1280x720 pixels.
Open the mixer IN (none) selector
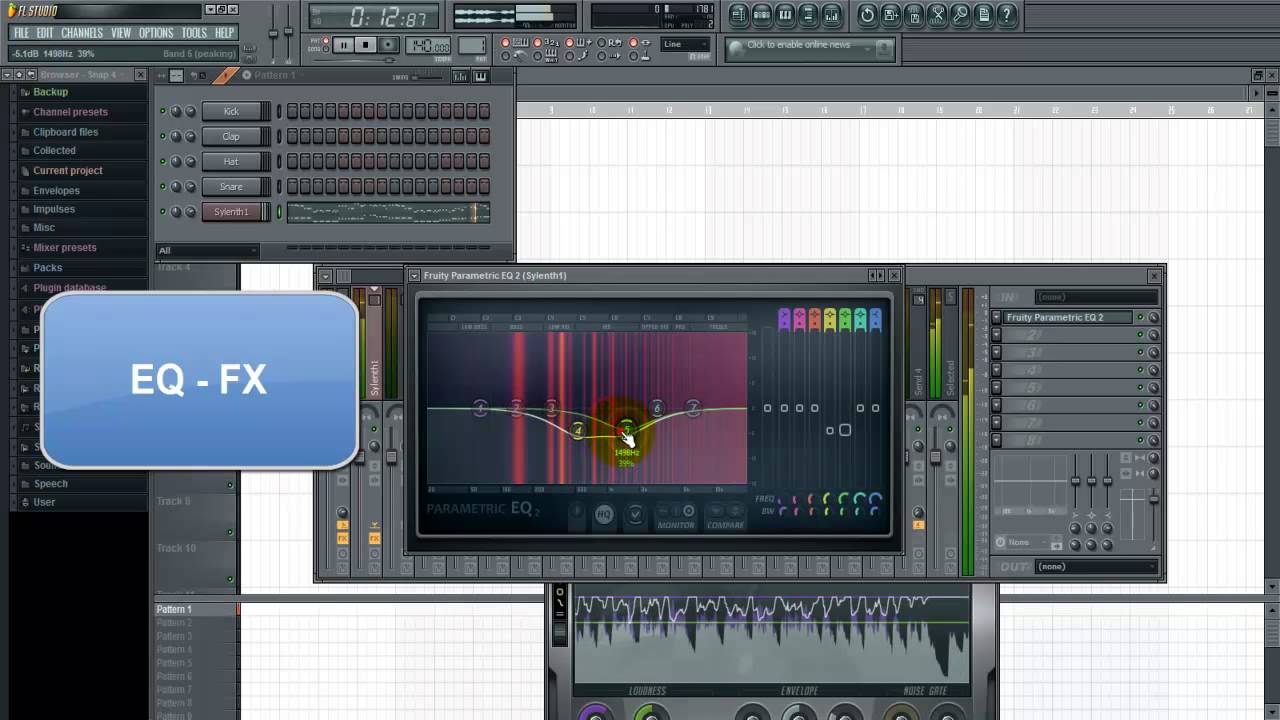[x=1096, y=297]
